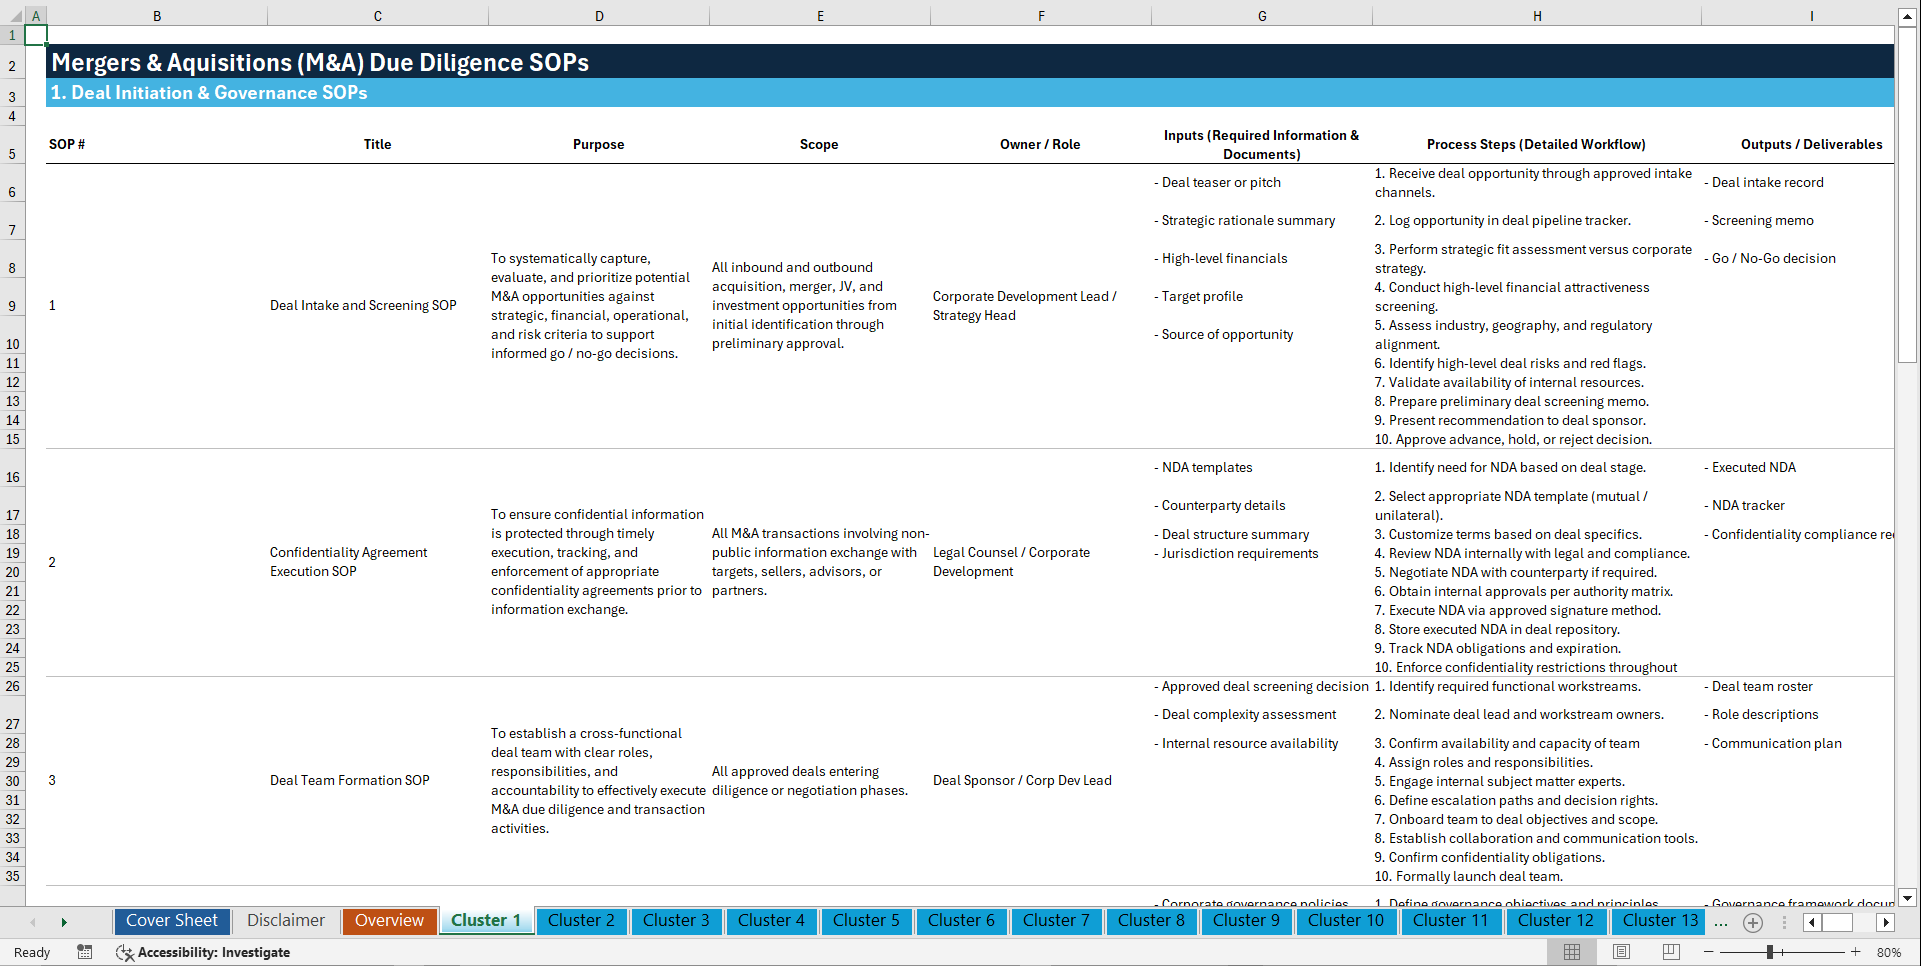Select column H by clicking its header
1921x966 pixels.
pyautogui.click(x=1537, y=15)
